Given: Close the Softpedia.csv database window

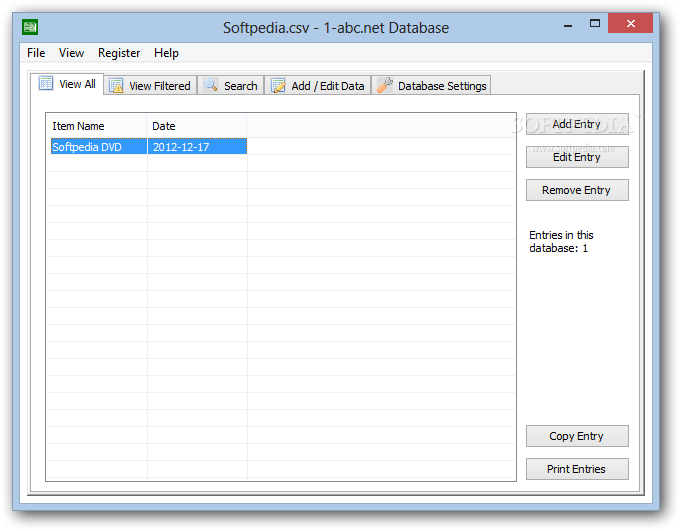Looking at the screenshot, I should pos(631,23).
